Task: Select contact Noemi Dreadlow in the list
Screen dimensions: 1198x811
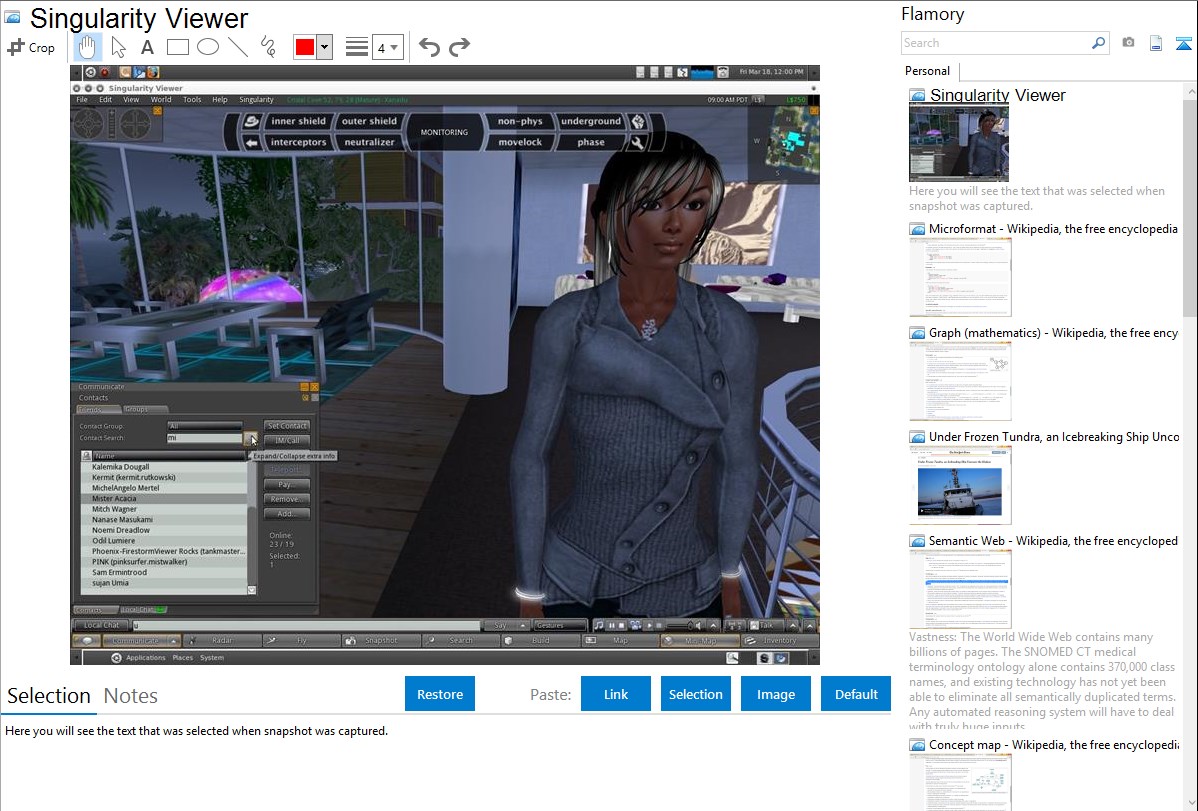Action: [x=164, y=530]
